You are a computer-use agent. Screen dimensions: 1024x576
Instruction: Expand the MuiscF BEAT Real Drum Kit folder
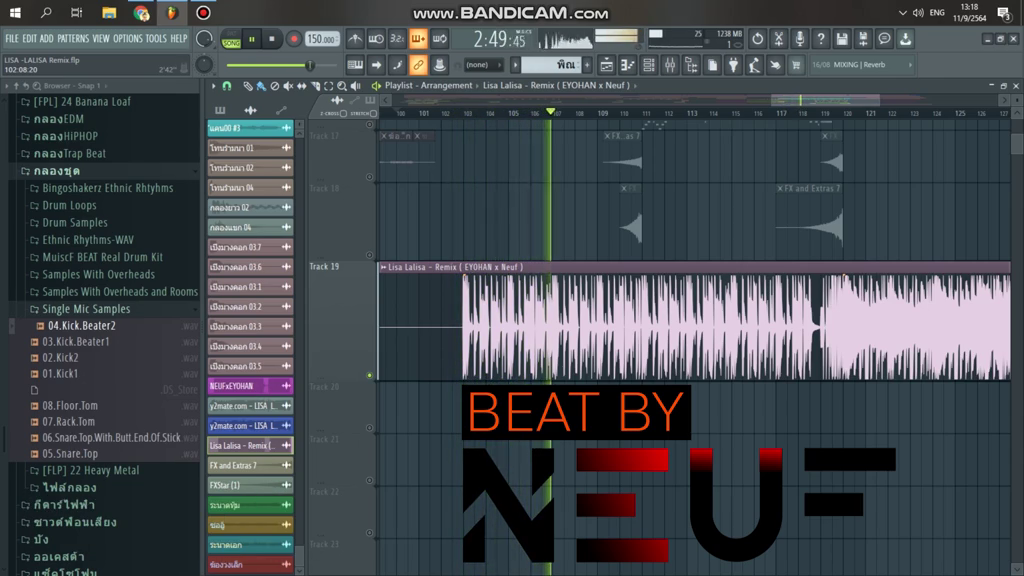coord(97,257)
